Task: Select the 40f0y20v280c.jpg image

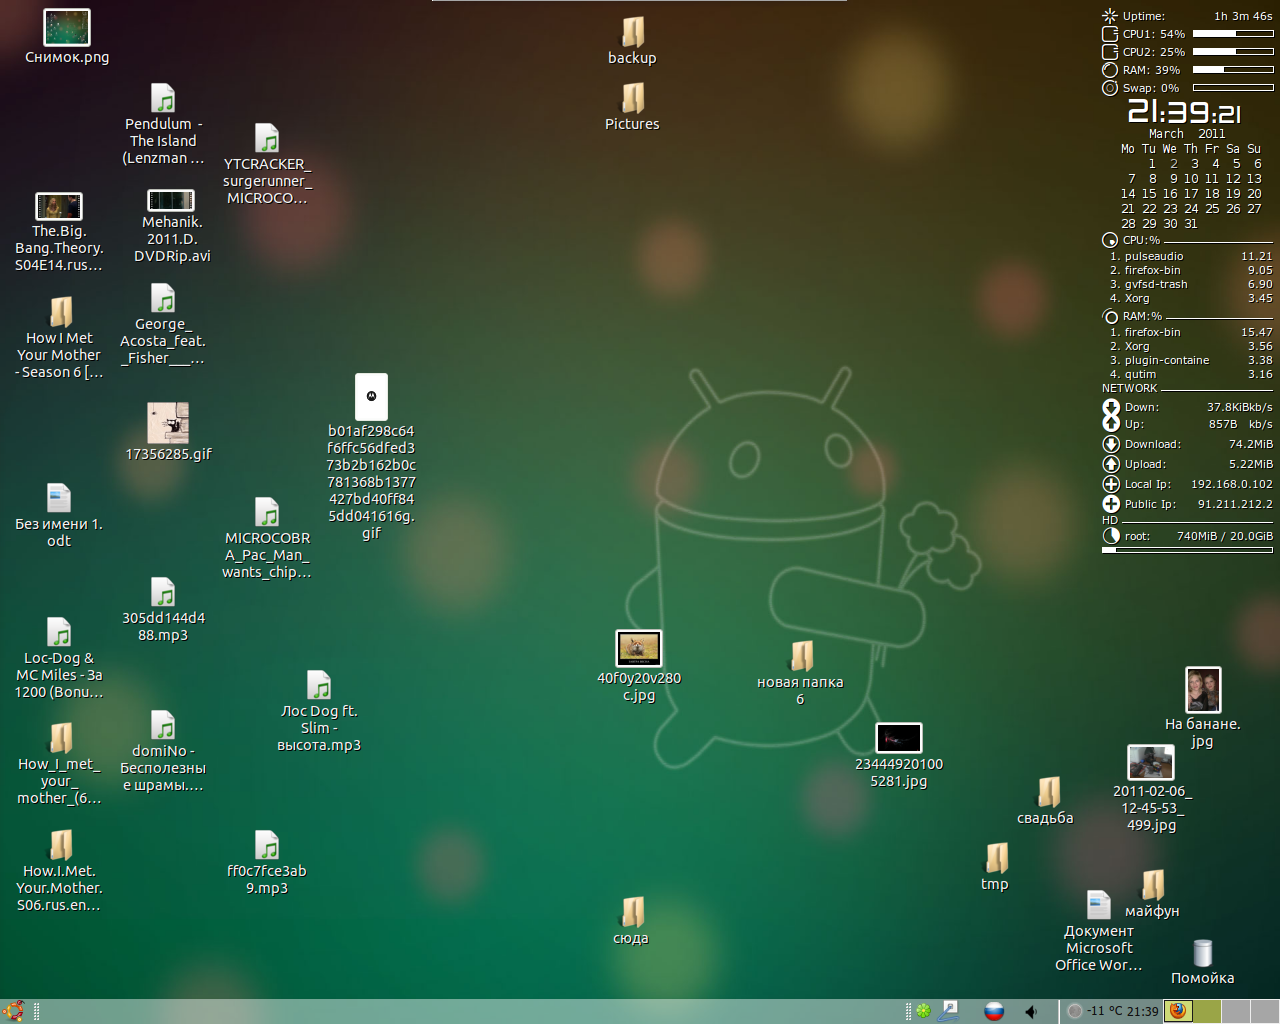Action: coord(639,666)
